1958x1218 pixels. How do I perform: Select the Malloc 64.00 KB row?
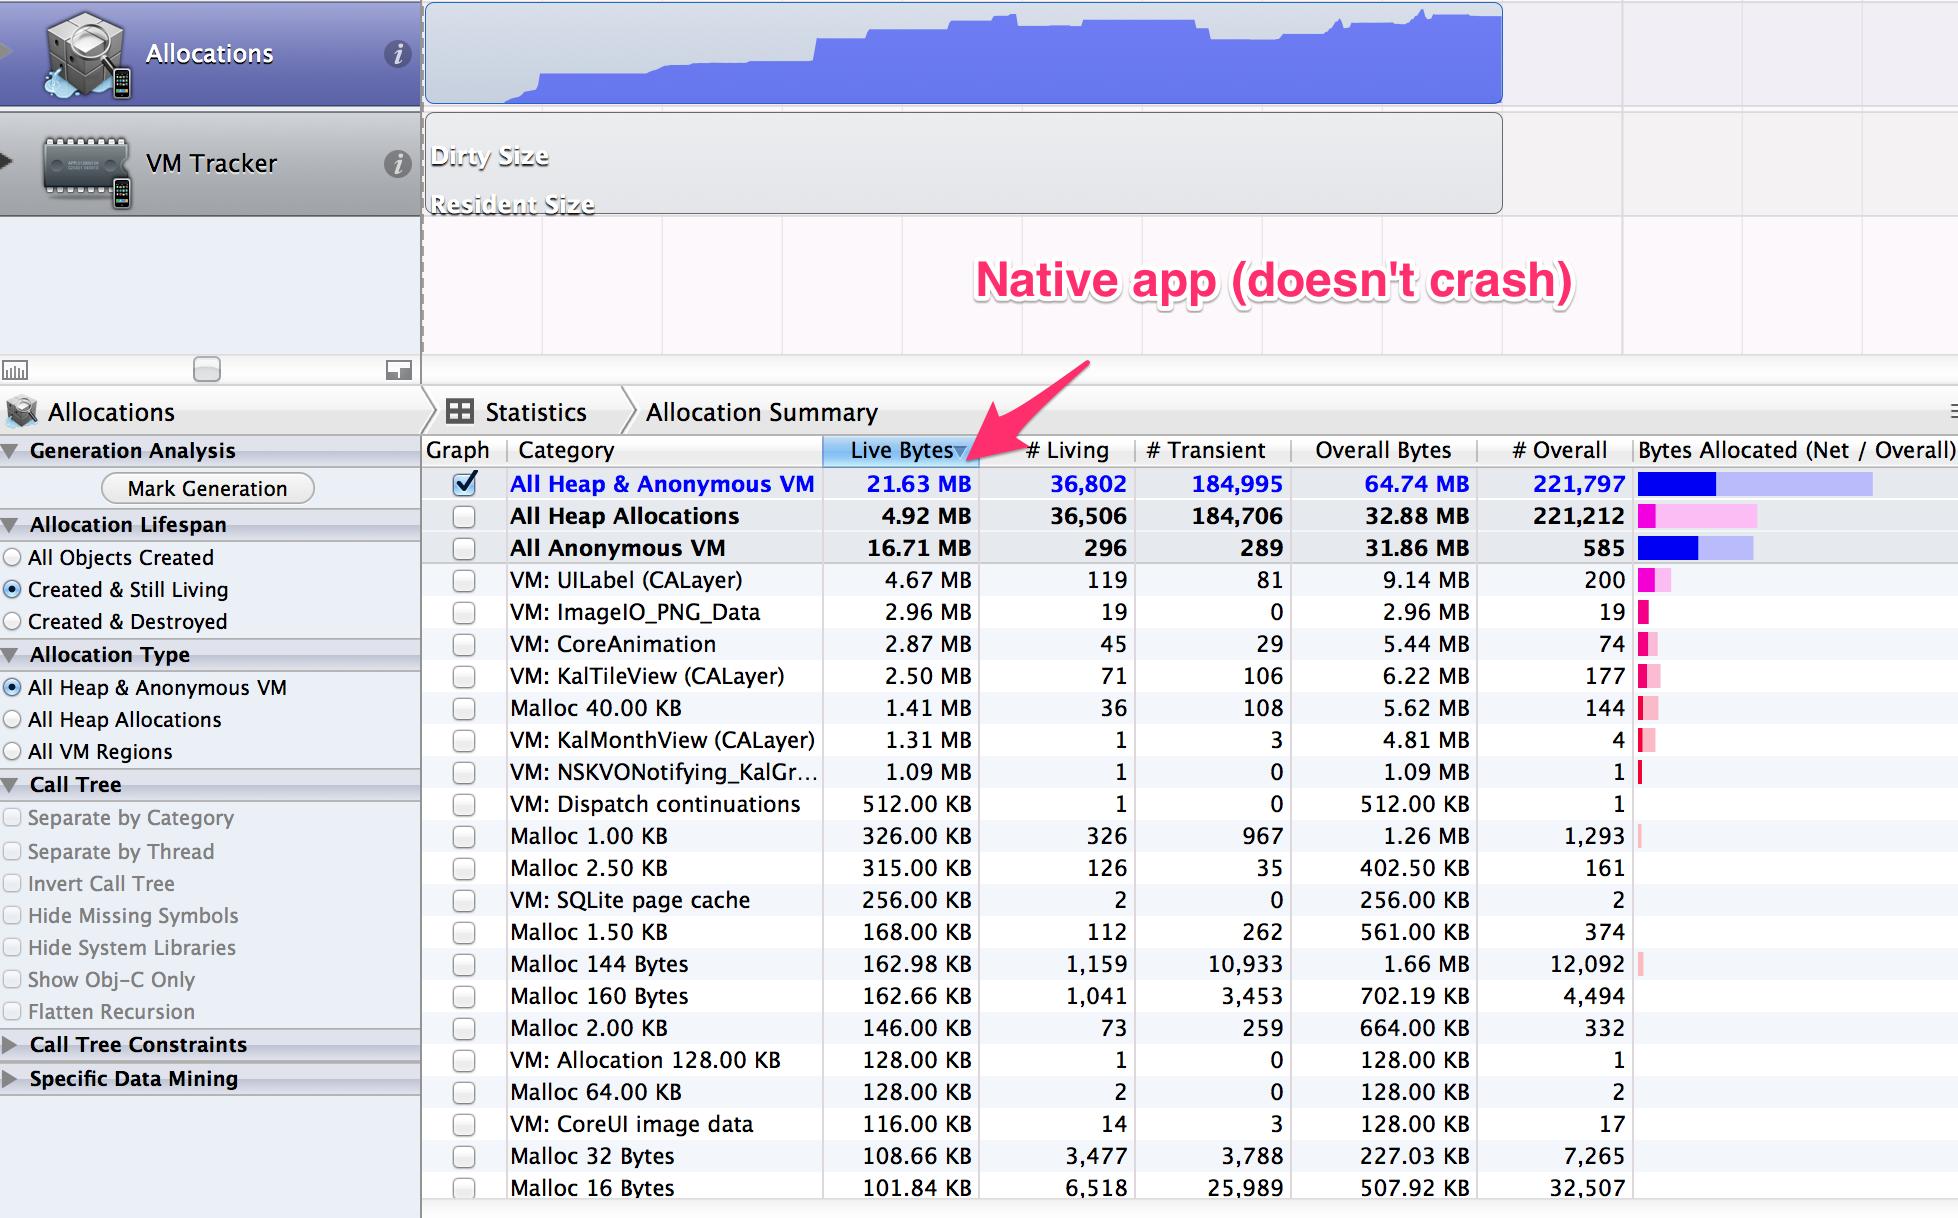[1190, 1092]
